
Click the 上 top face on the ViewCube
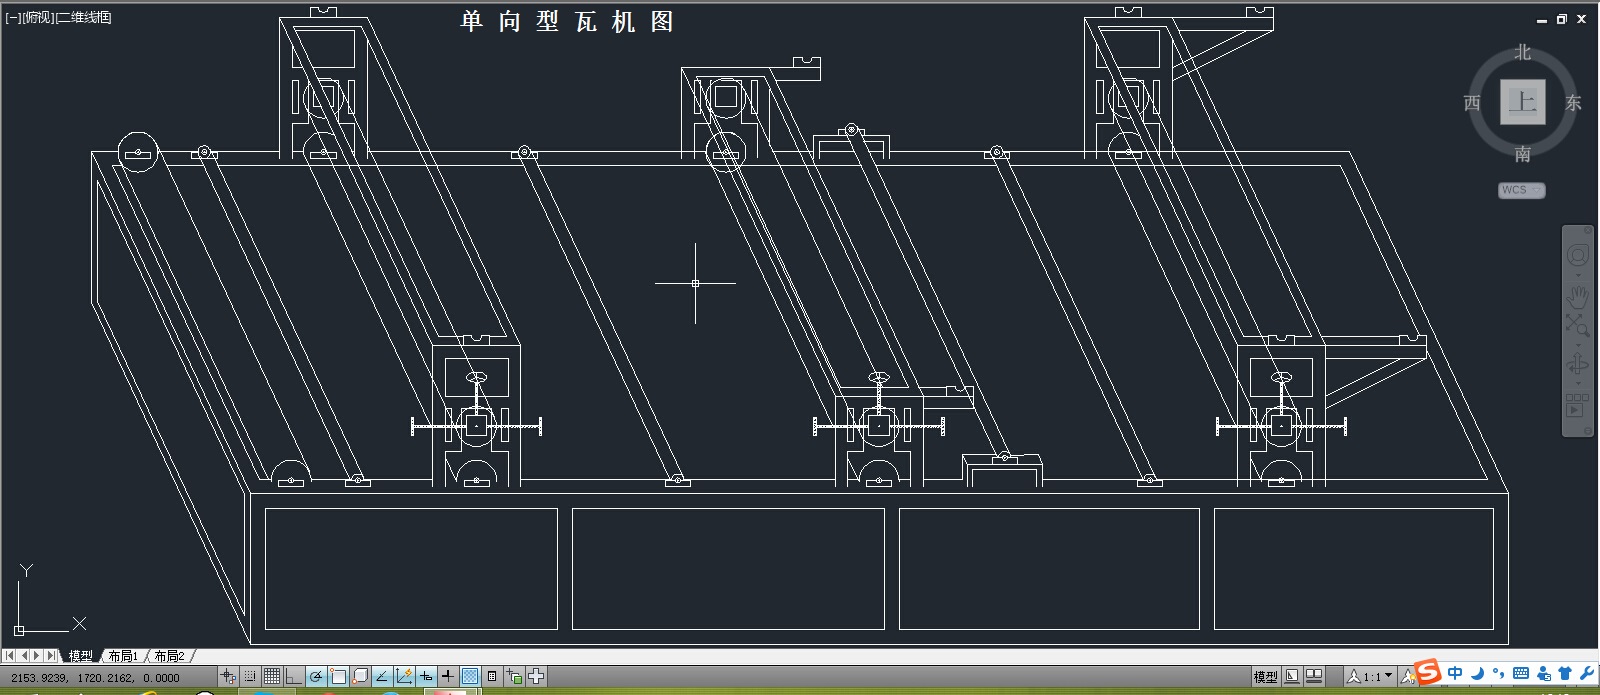point(1522,102)
